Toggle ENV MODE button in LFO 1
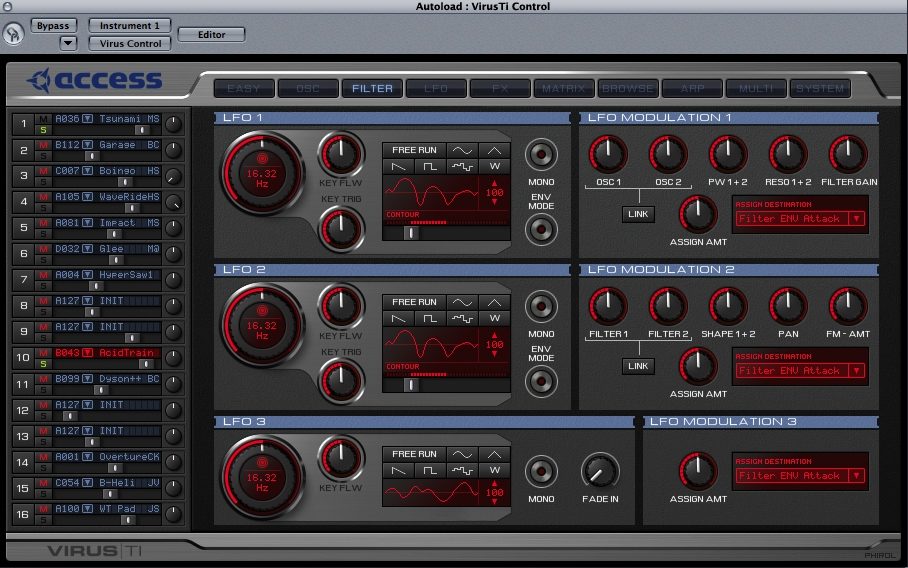908x568 pixels. tap(541, 229)
